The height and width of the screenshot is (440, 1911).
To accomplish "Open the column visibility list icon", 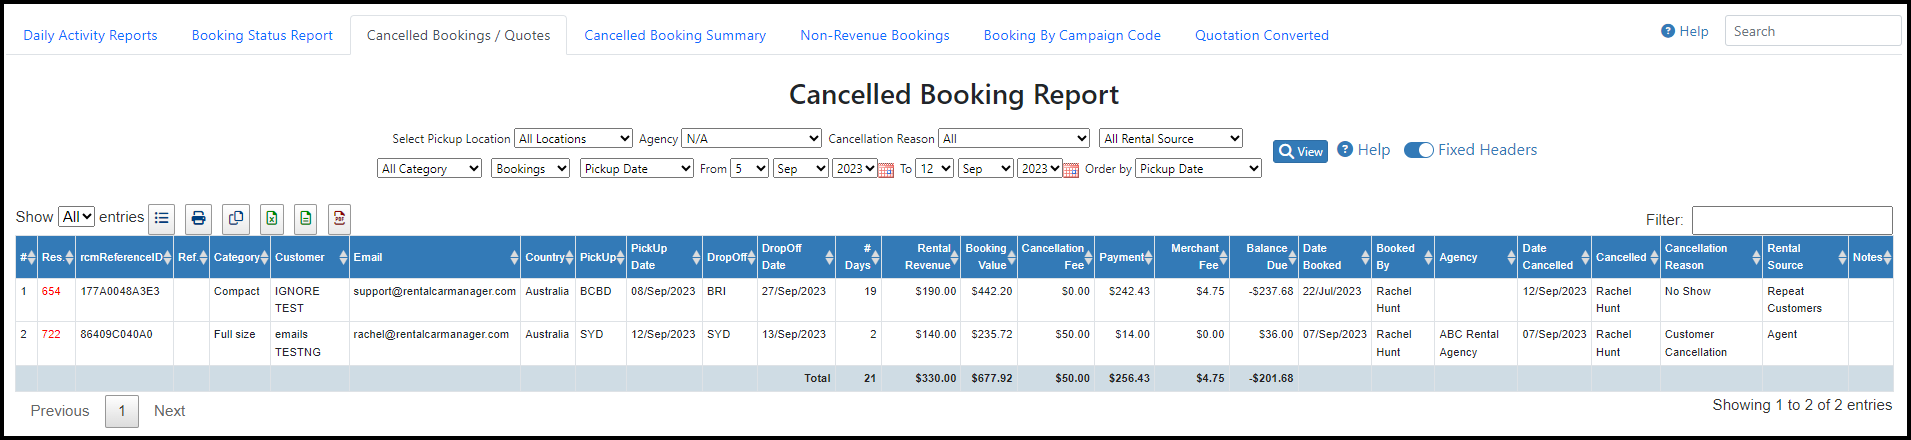I will tap(162, 218).
